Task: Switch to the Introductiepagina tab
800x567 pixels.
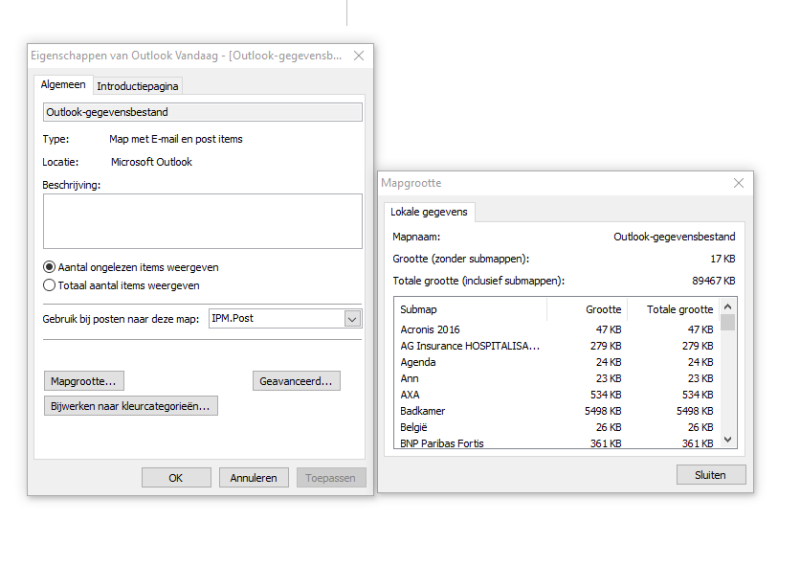Action: coord(138,87)
